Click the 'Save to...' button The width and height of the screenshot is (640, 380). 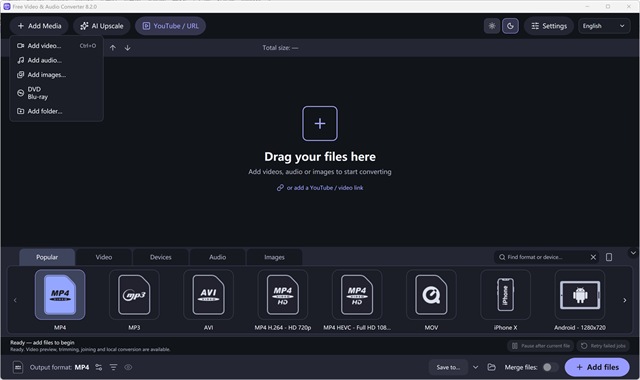[448, 367]
